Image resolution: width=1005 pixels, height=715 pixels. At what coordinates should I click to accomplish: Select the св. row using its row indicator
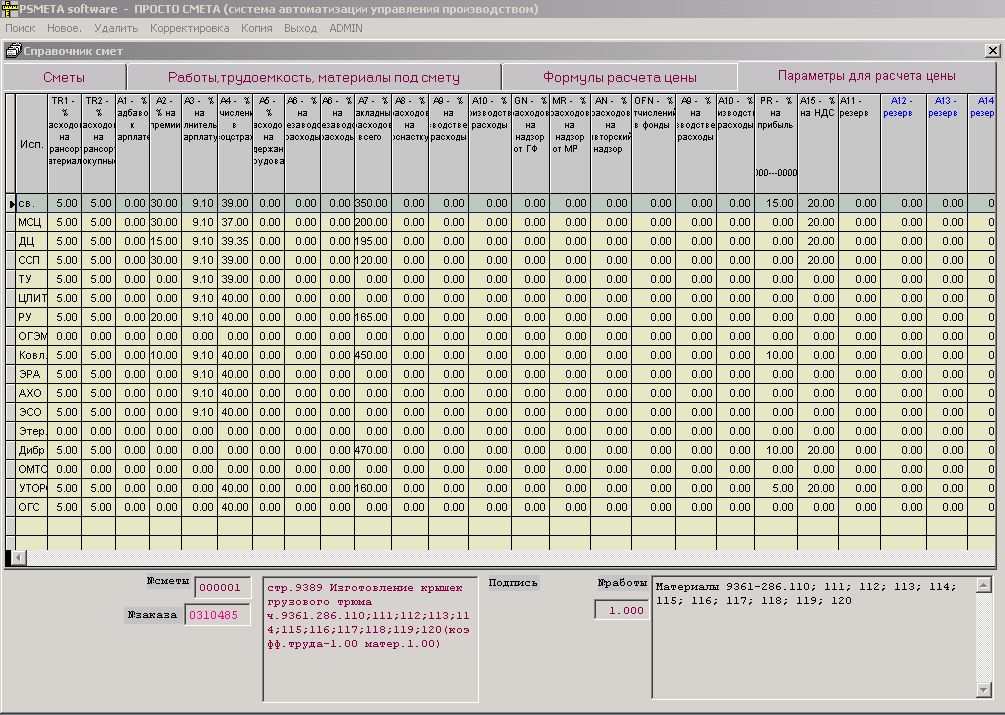click(x=10, y=203)
